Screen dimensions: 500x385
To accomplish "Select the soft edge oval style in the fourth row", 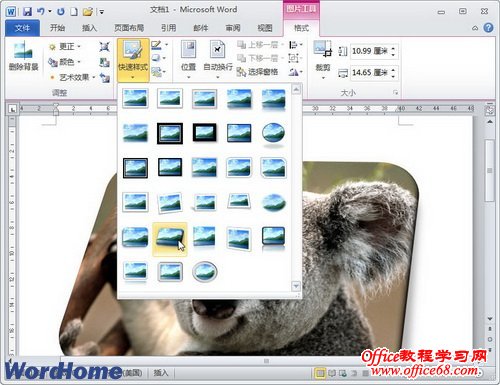I will click(x=273, y=203).
